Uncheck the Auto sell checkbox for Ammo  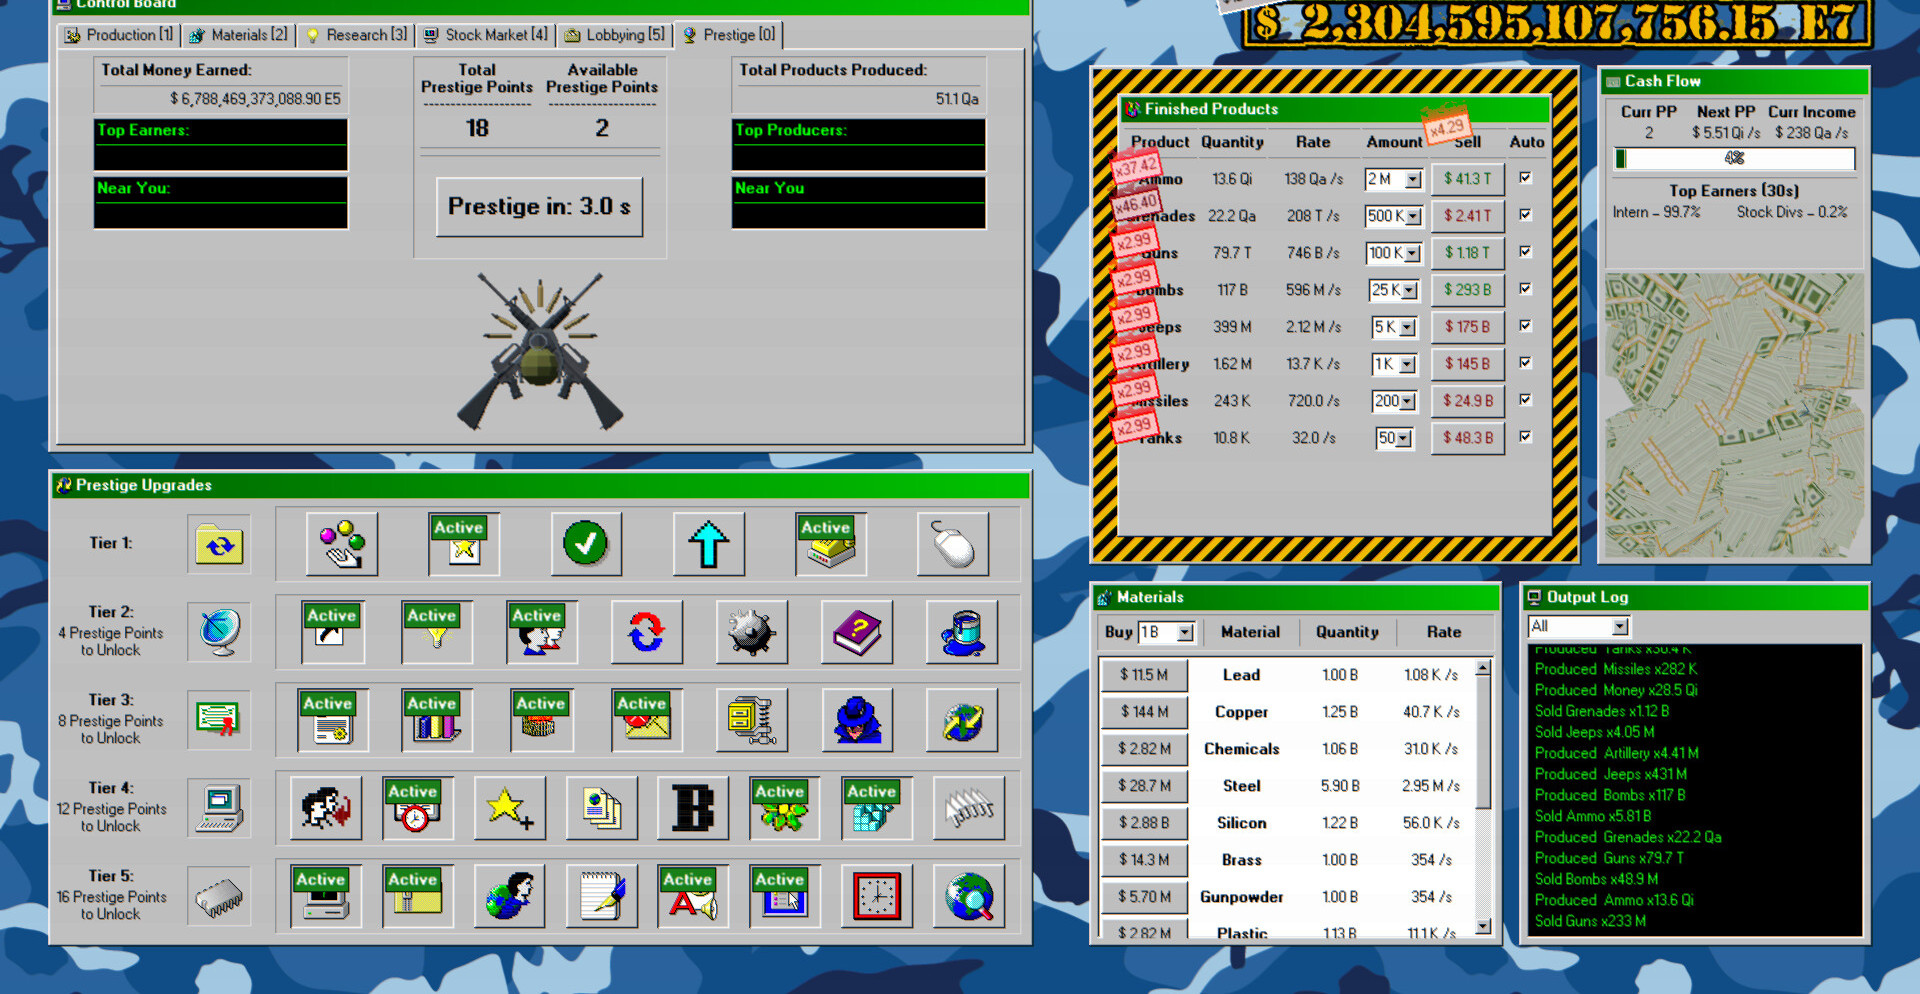1525,178
